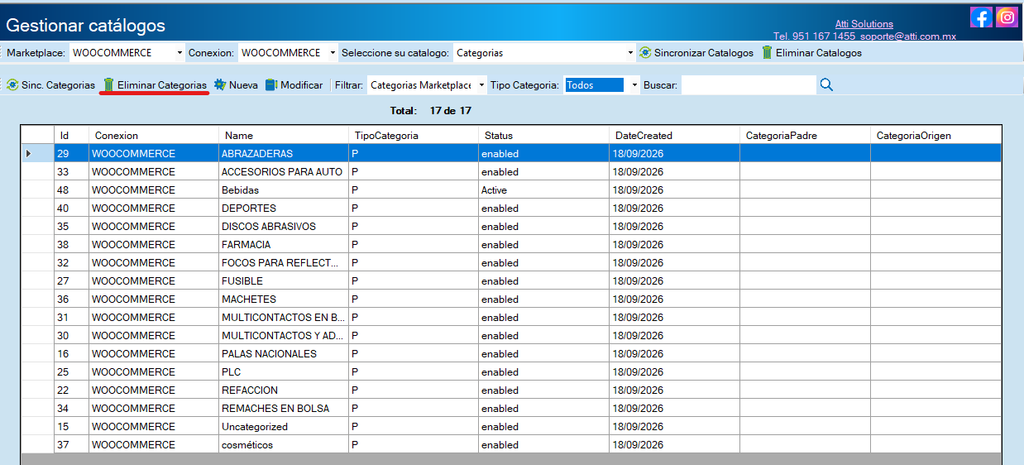This screenshot has width=1024, height=465.
Task: Select the DISCOS ABRASIVOS cell
Action: click(283, 226)
